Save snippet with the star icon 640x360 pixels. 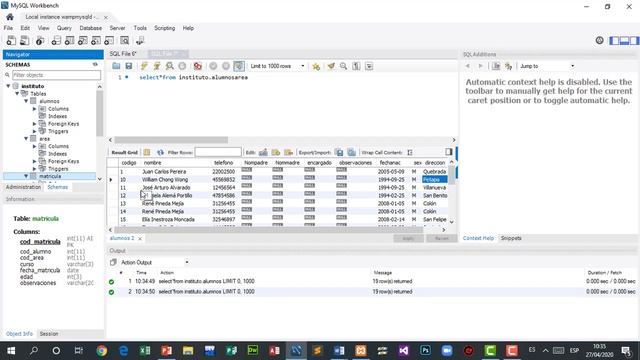point(316,66)
